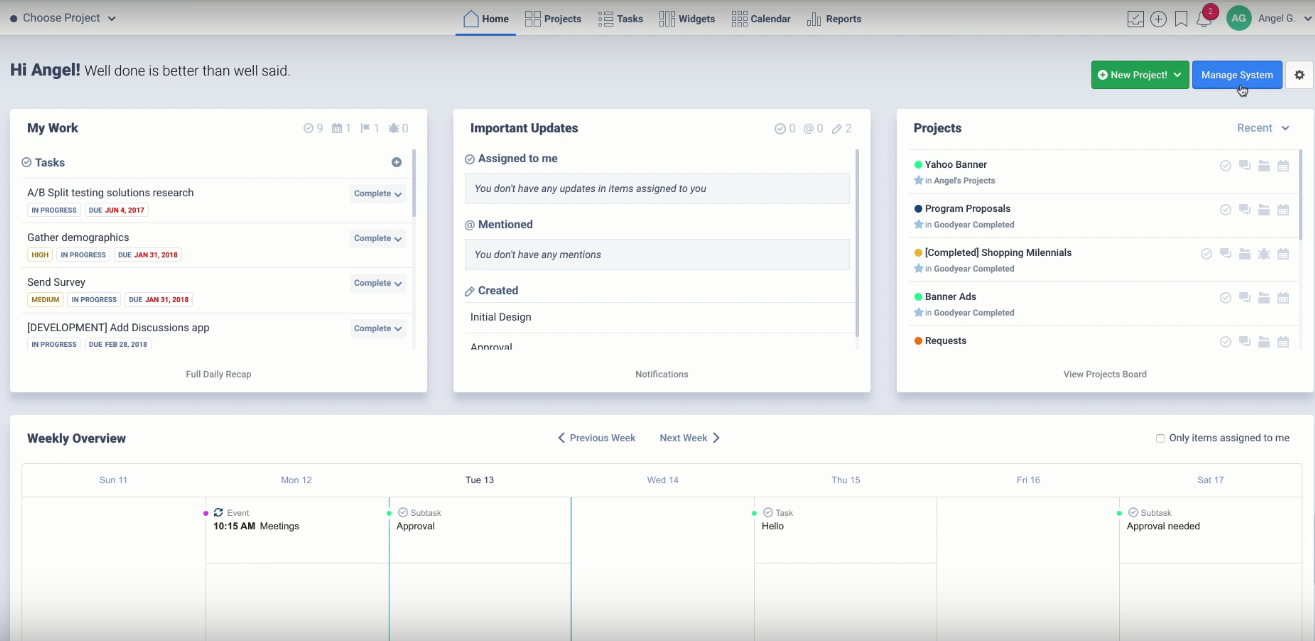Viewport: 1315px width, 641px height.
Task: Mark the Approval subtask complete circle
Action: (402, 512)
